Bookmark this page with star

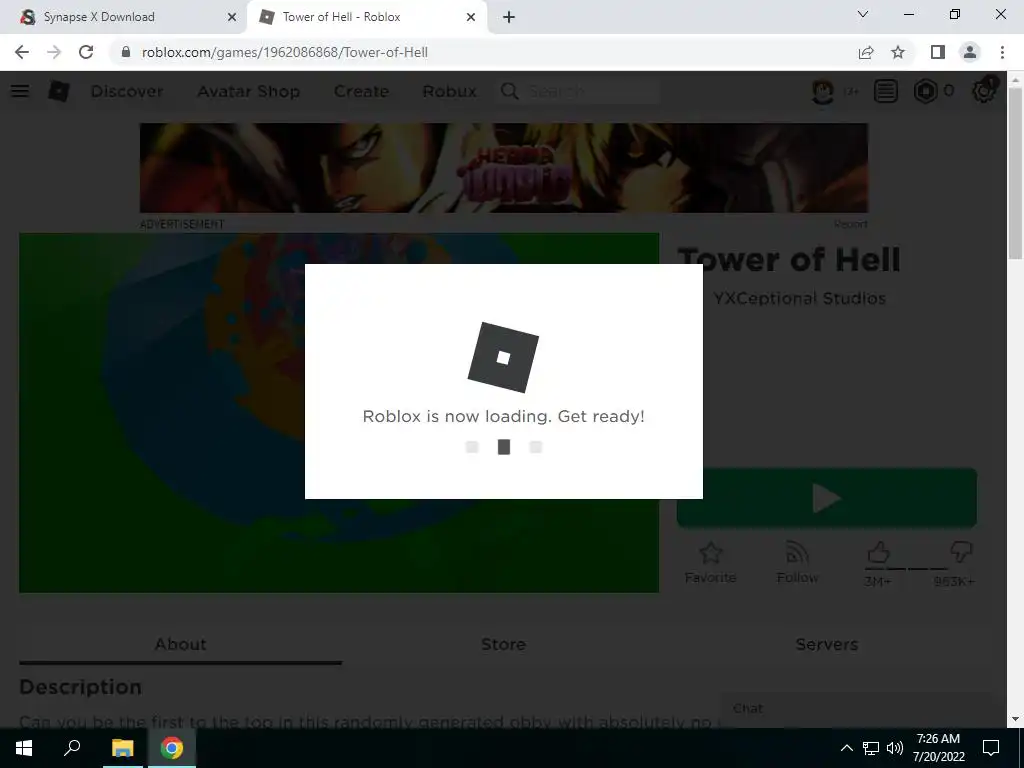point(898,52)
